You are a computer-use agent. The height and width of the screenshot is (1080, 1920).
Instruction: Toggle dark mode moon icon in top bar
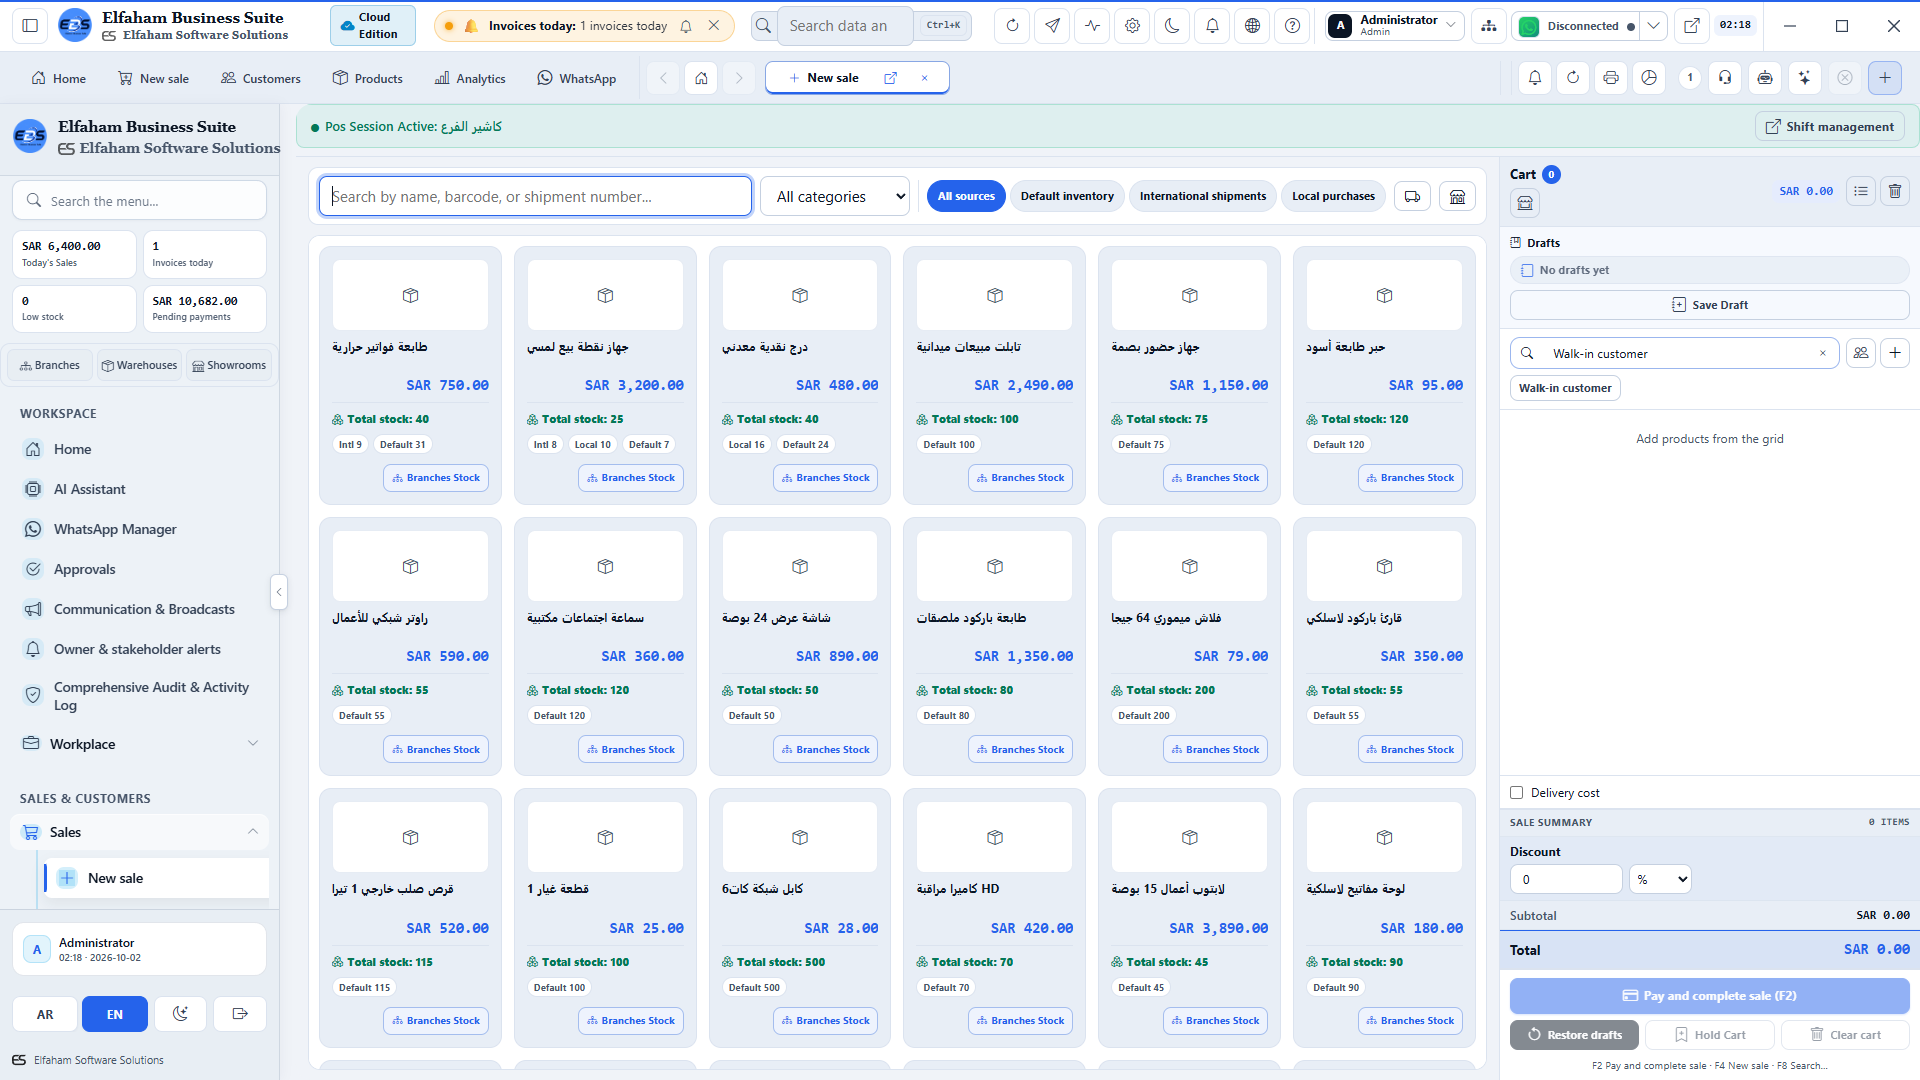point(1172,26)
